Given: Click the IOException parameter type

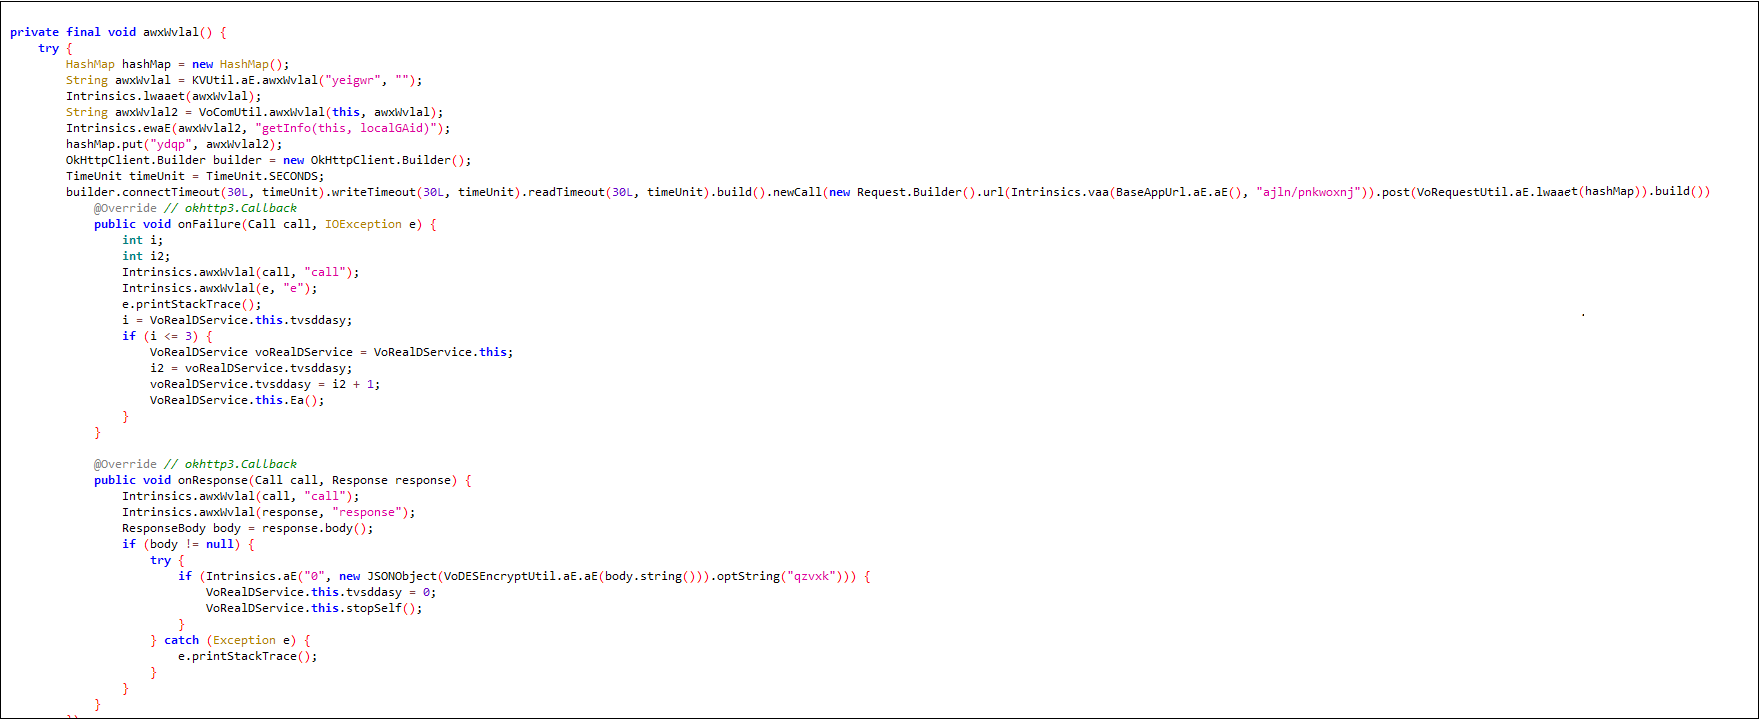Looking at the screenshot, I should click(363, 224).
